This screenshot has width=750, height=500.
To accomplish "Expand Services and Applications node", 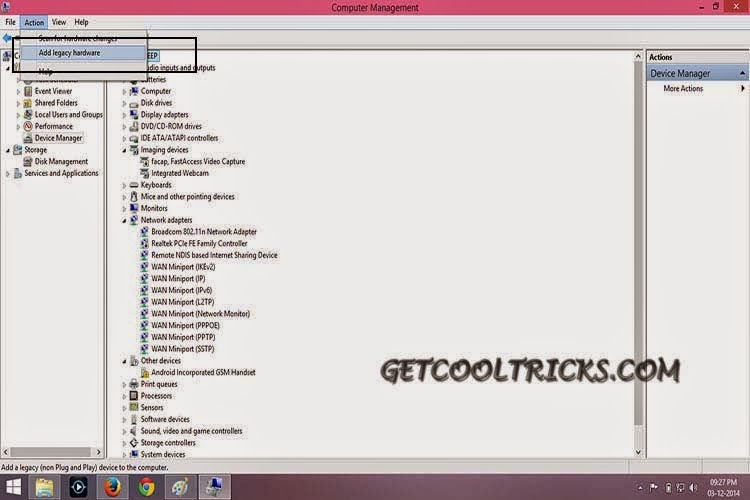I will [8, 174].
